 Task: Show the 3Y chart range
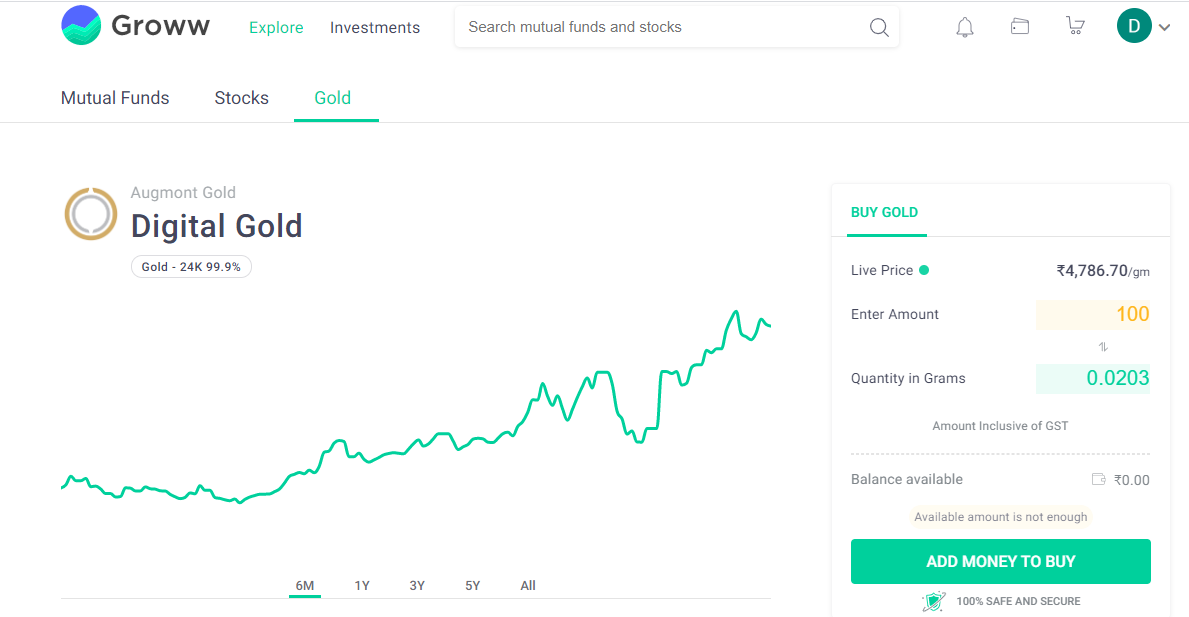click(417, 585)
